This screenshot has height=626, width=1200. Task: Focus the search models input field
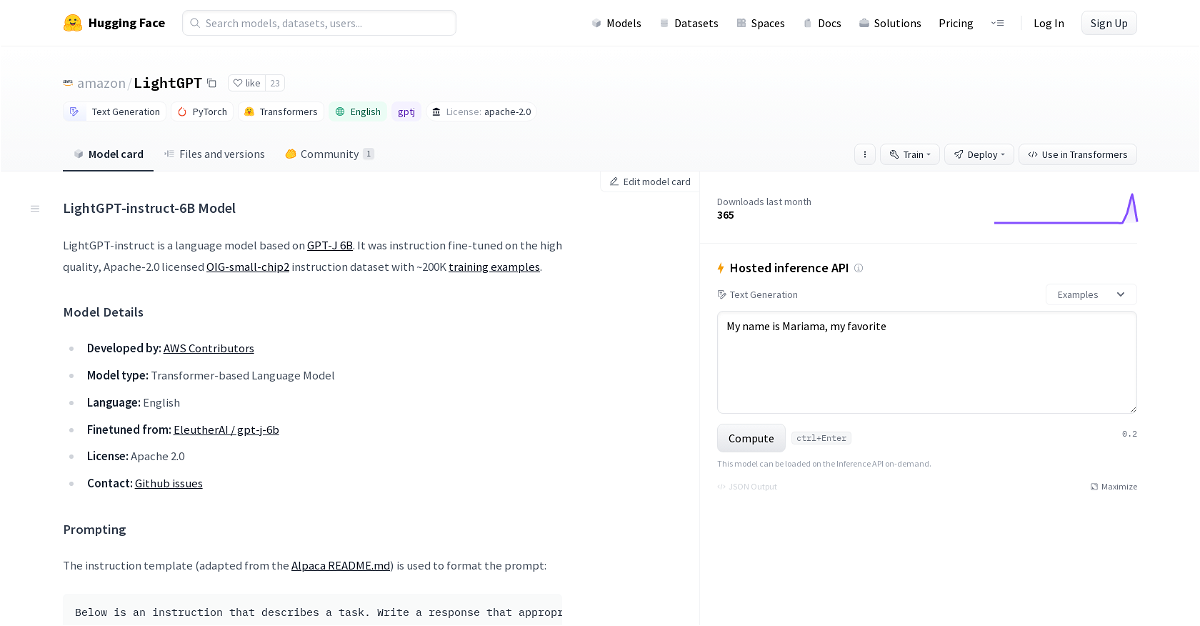pos(319,23)
